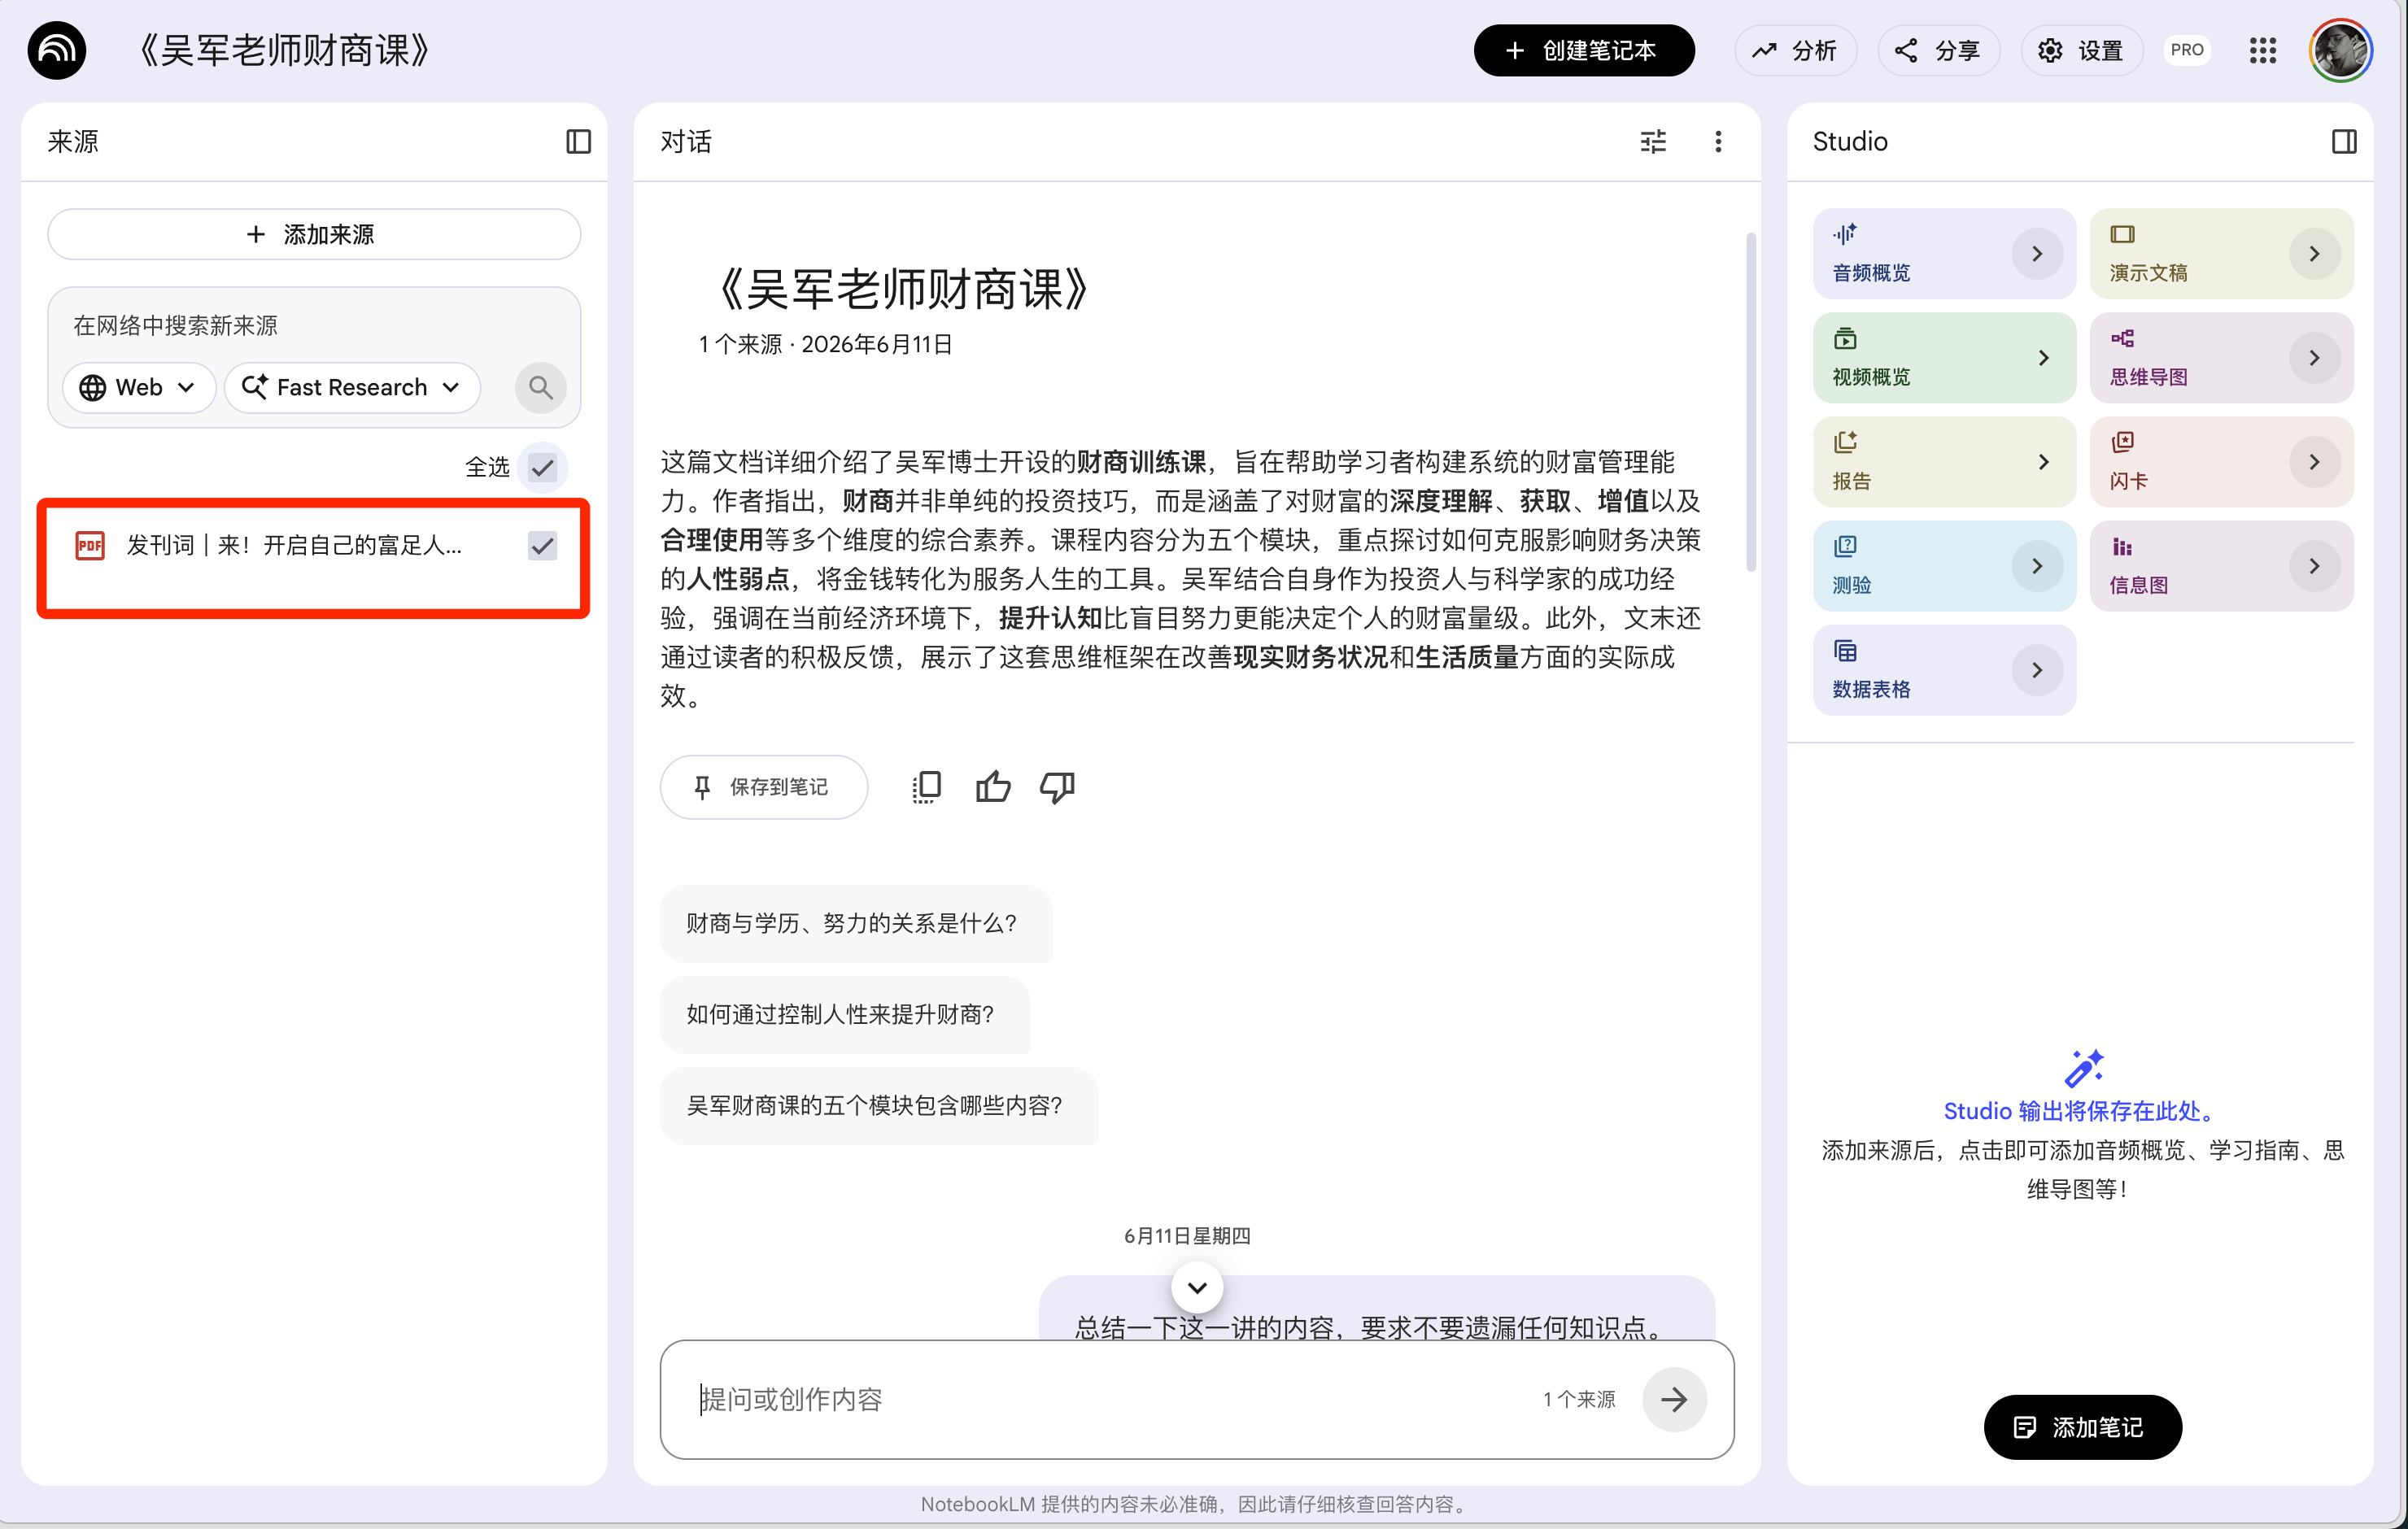Expand 演示文稿 options arrow
The width and height of the screenshot is (2408, 1529).
(2313, 254)
